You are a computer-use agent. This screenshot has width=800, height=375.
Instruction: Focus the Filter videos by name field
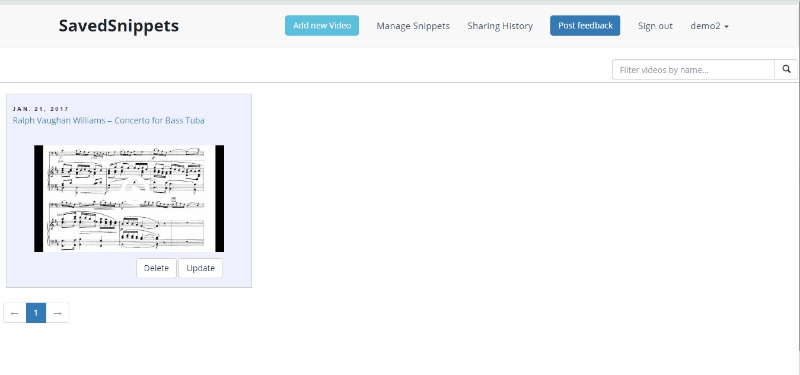point(693,69)
